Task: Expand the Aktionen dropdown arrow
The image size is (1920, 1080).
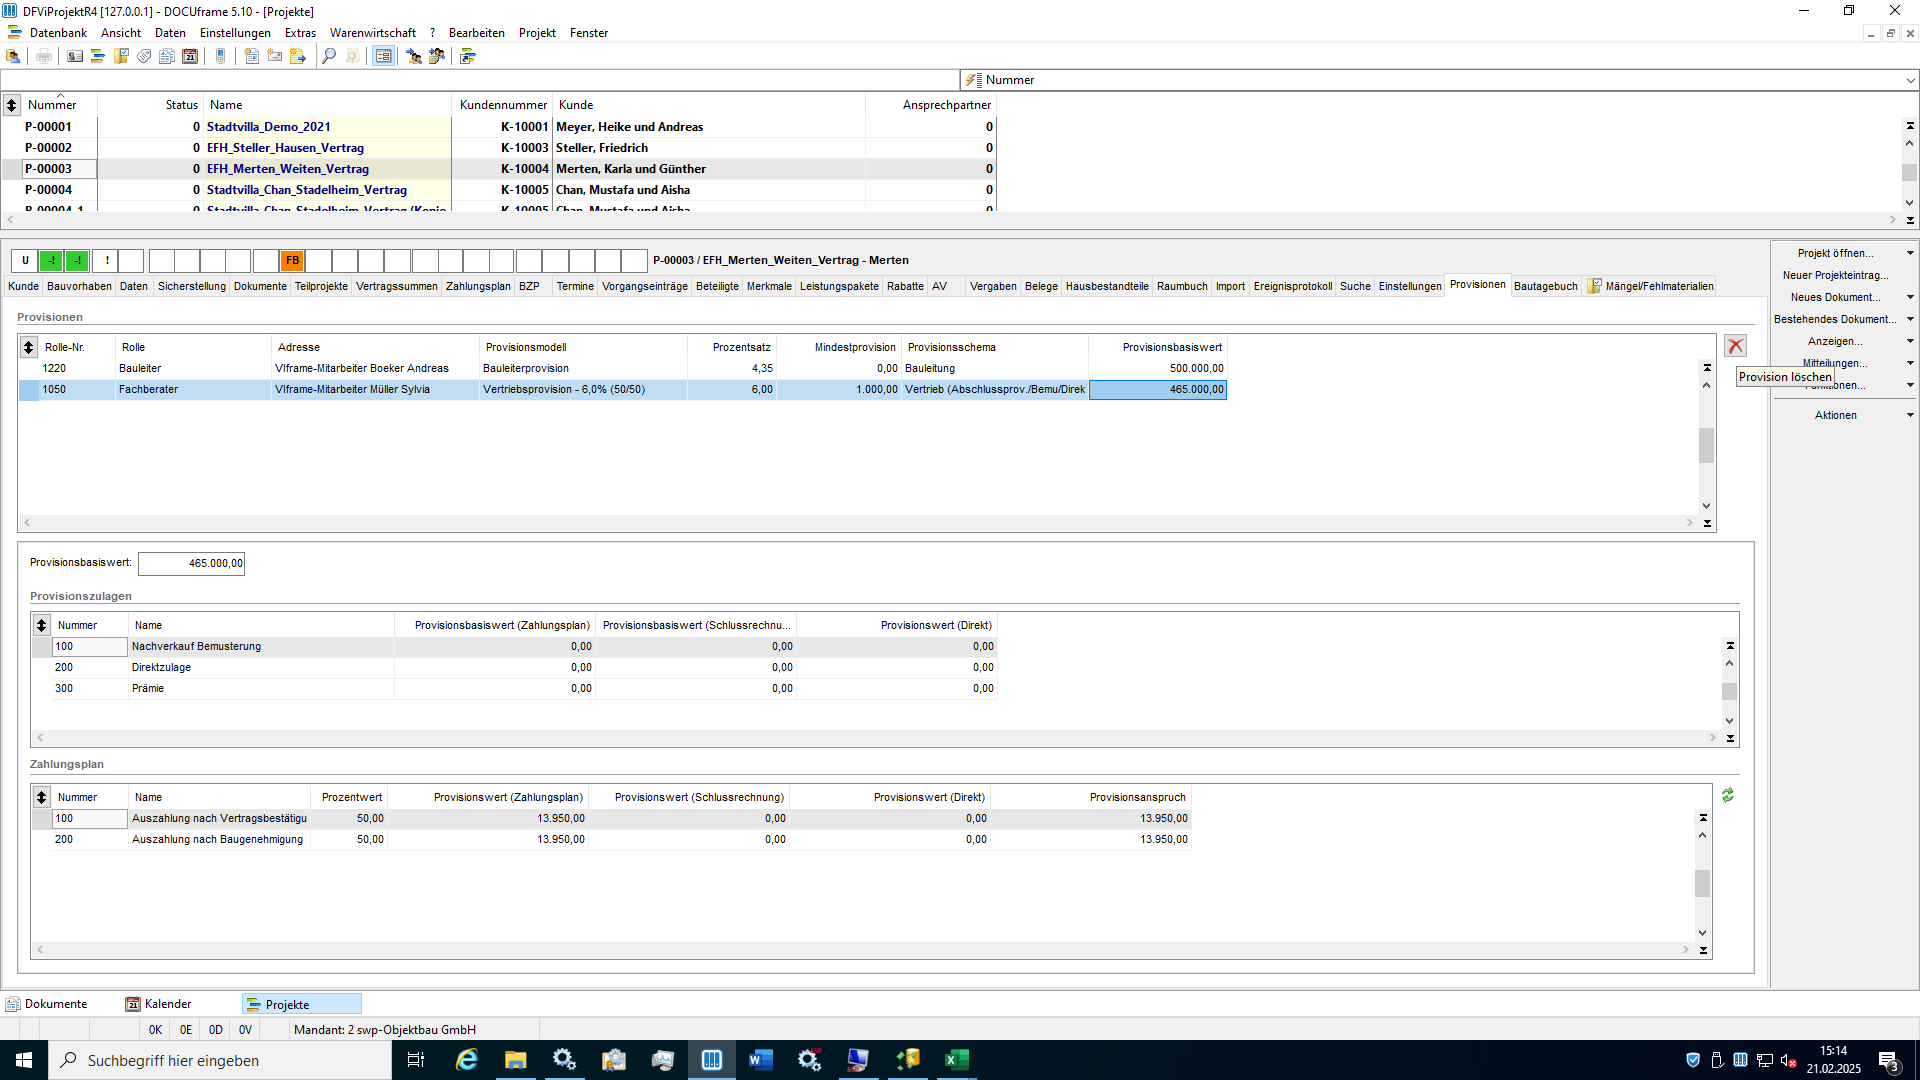Action: [x=1910, y=415]
